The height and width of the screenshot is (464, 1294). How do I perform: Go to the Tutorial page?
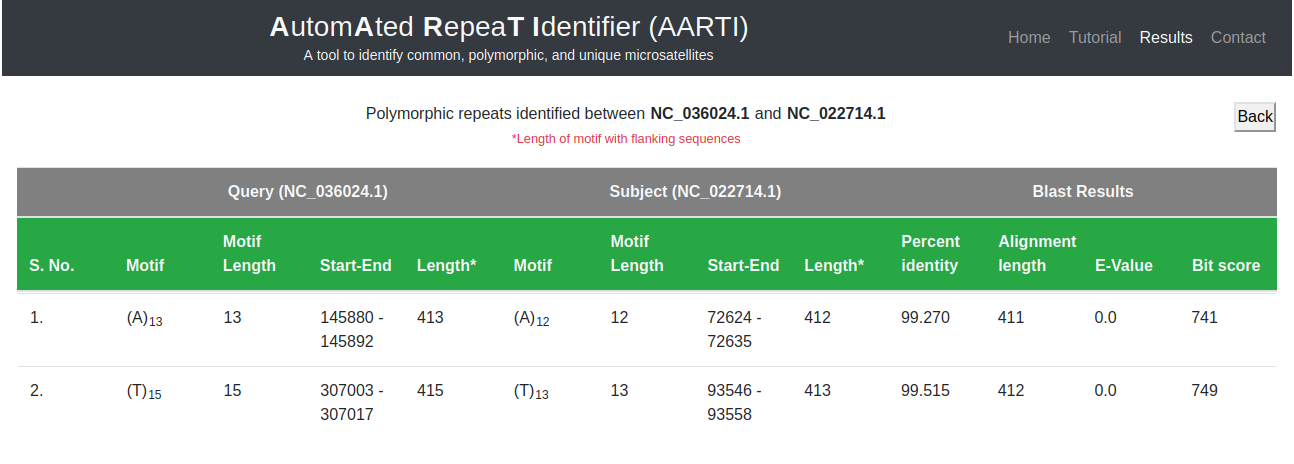coord(1095,38)
